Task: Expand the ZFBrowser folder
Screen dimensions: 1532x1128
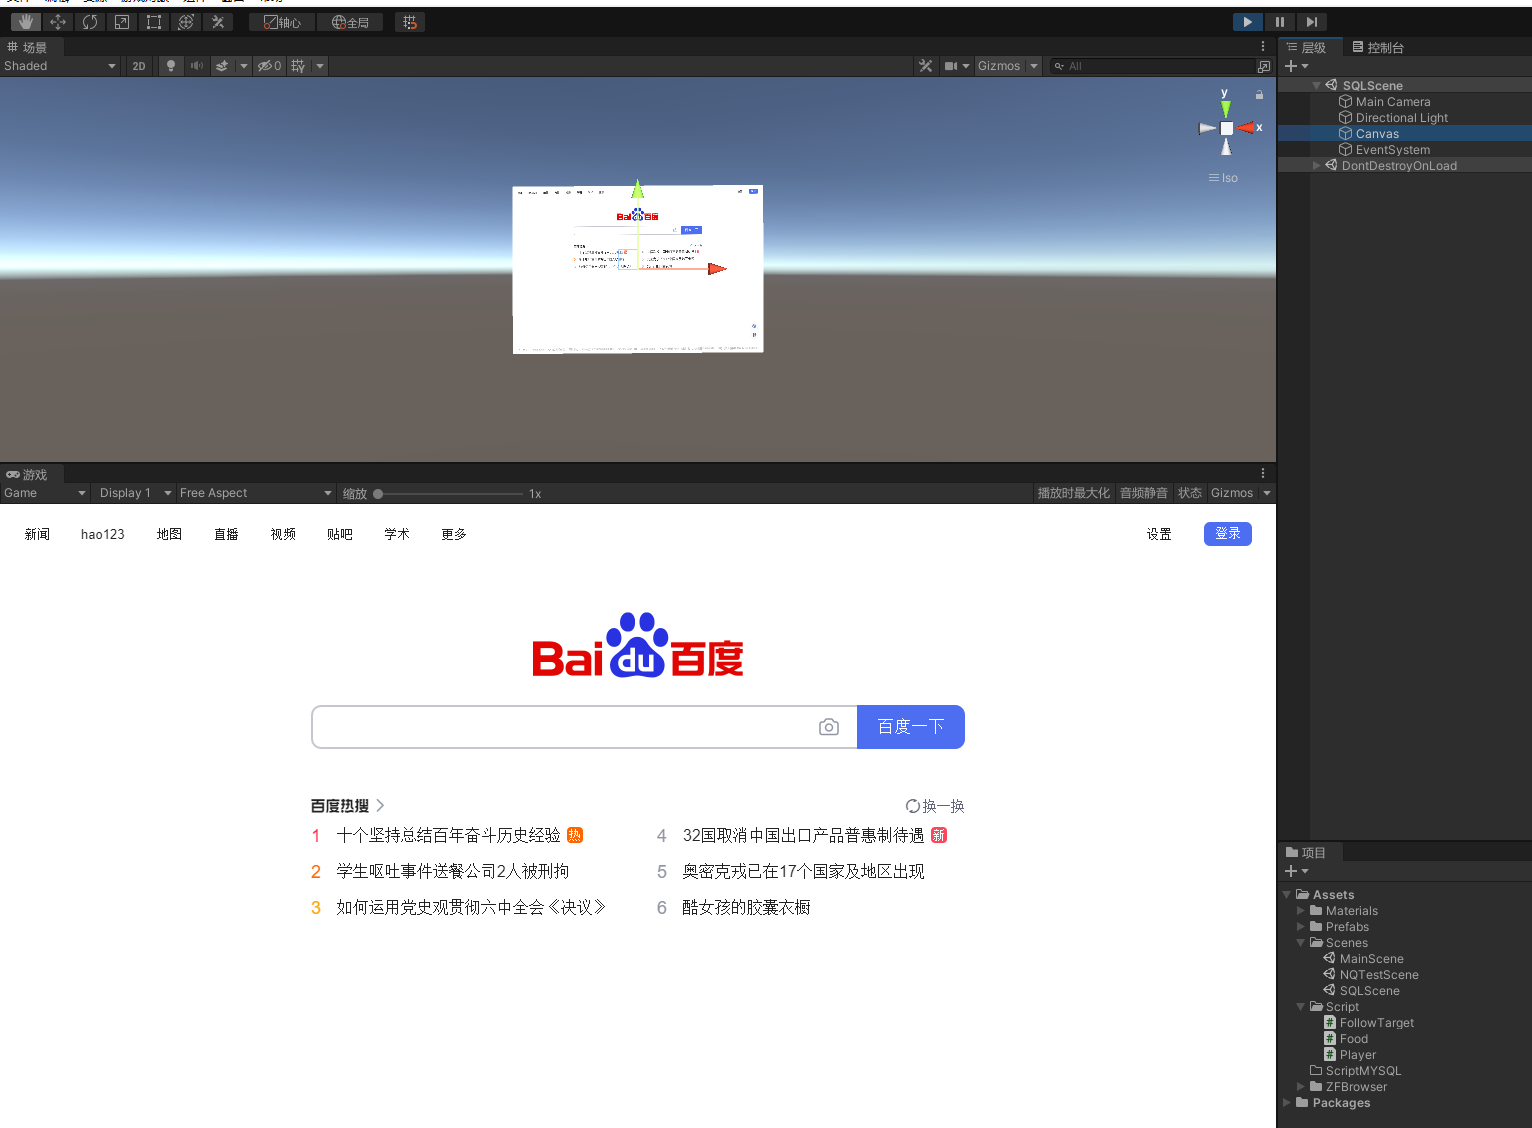Action: click(x=1301, y=1087)
